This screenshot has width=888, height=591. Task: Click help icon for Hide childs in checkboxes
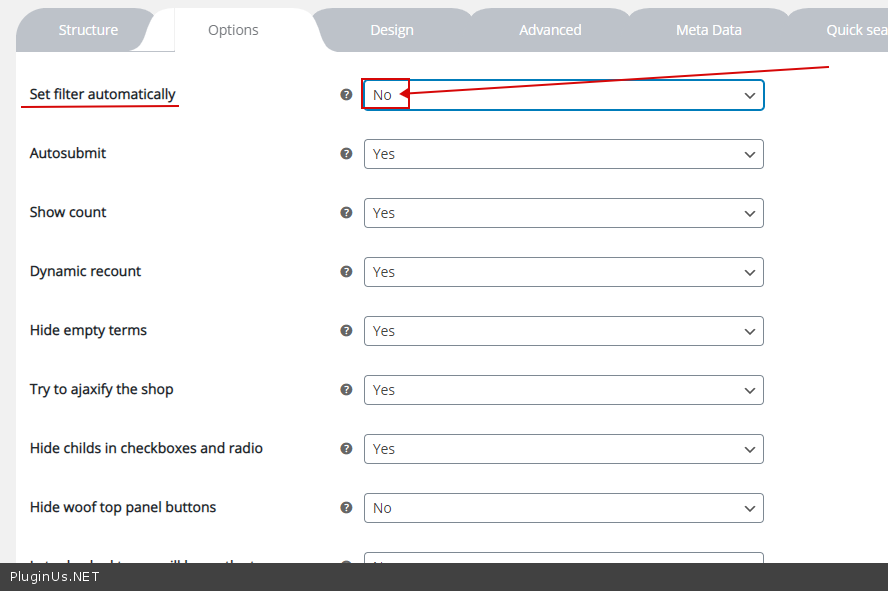(346, 449)
